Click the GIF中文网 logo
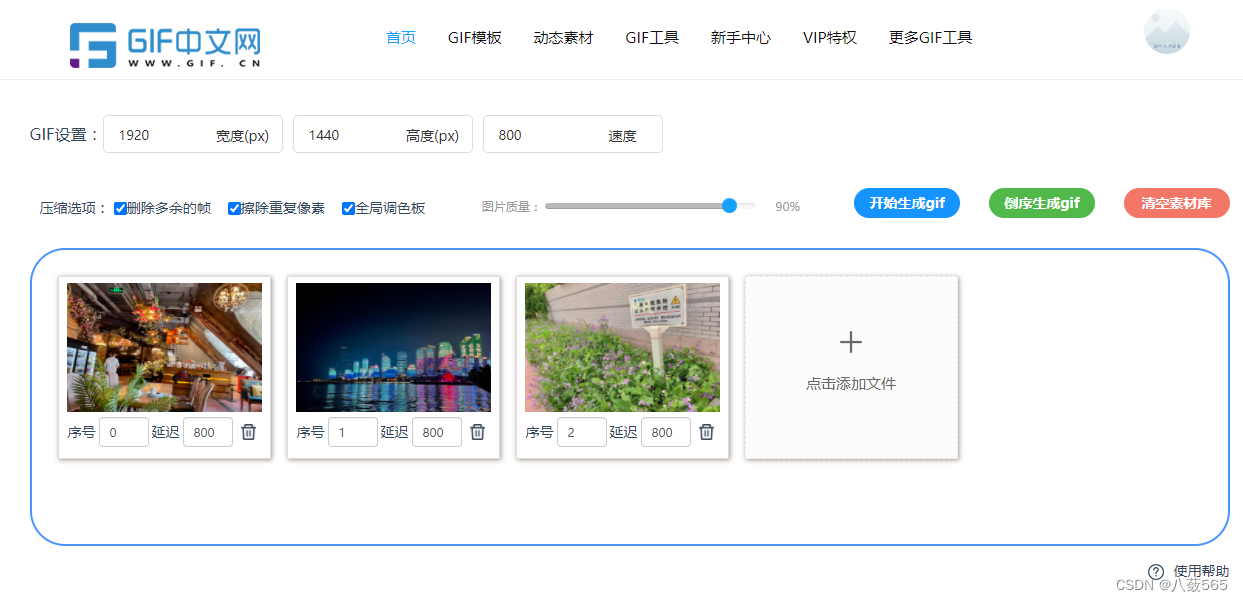Viewport: 1243px width, 602px height. [165, 45]
